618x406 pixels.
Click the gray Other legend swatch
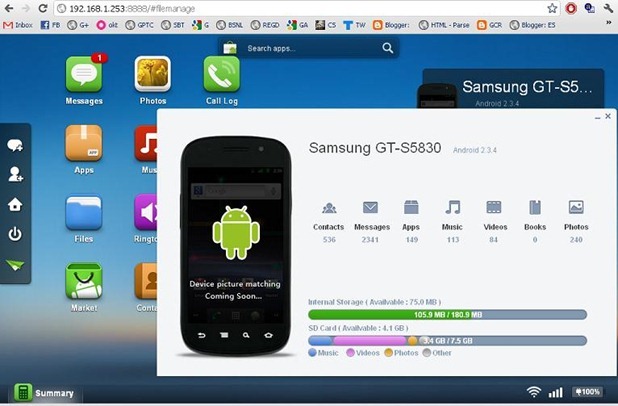coord(426,353)
